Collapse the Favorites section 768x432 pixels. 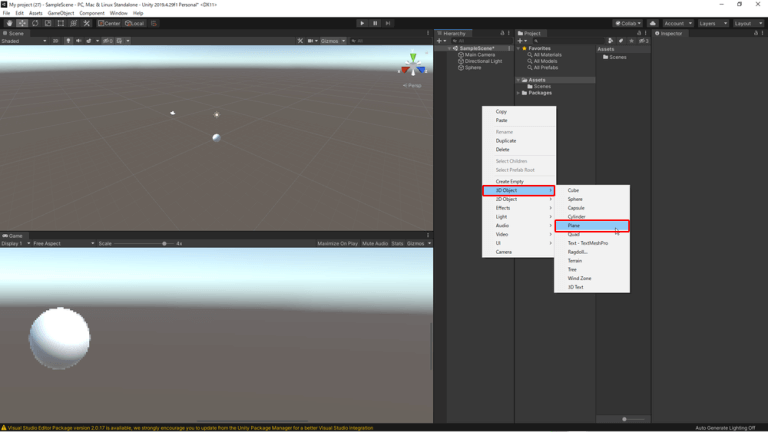(x=519, y=48)
